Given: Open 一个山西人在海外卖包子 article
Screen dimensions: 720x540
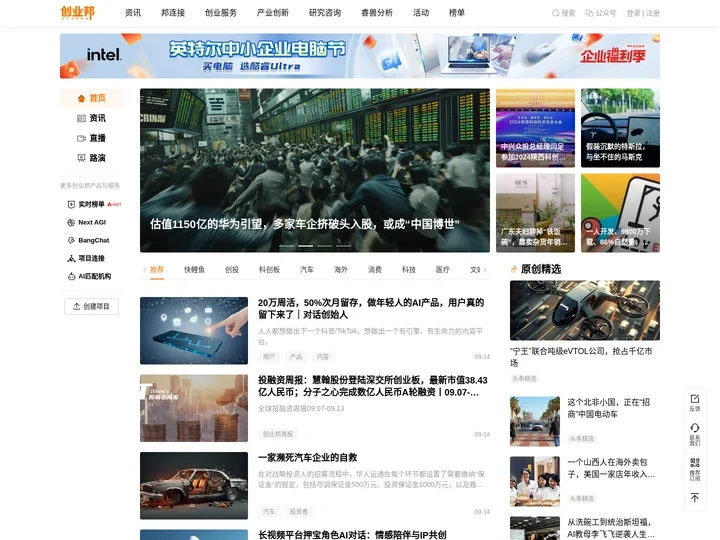Looking at the screenshot, I should click(611, 468).
